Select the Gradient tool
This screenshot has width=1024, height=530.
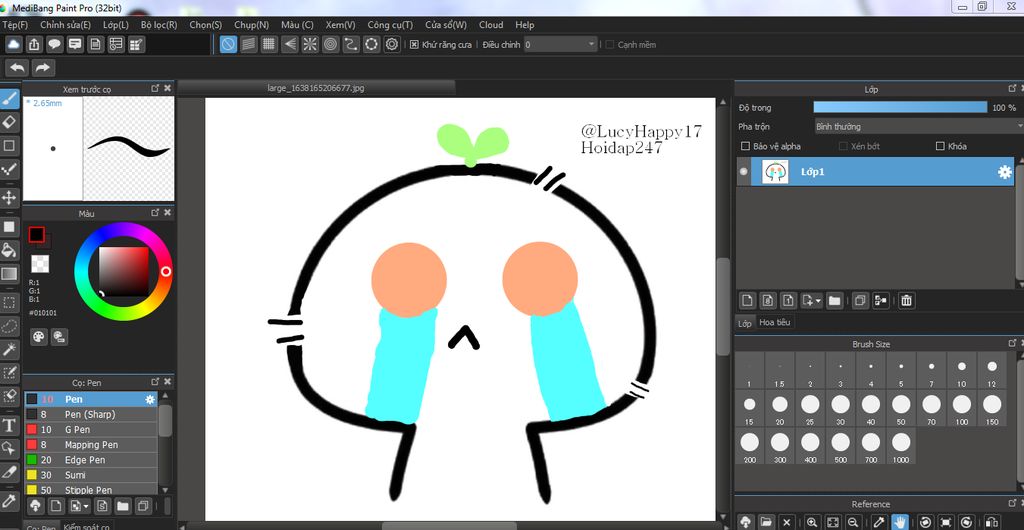[9, 273]
